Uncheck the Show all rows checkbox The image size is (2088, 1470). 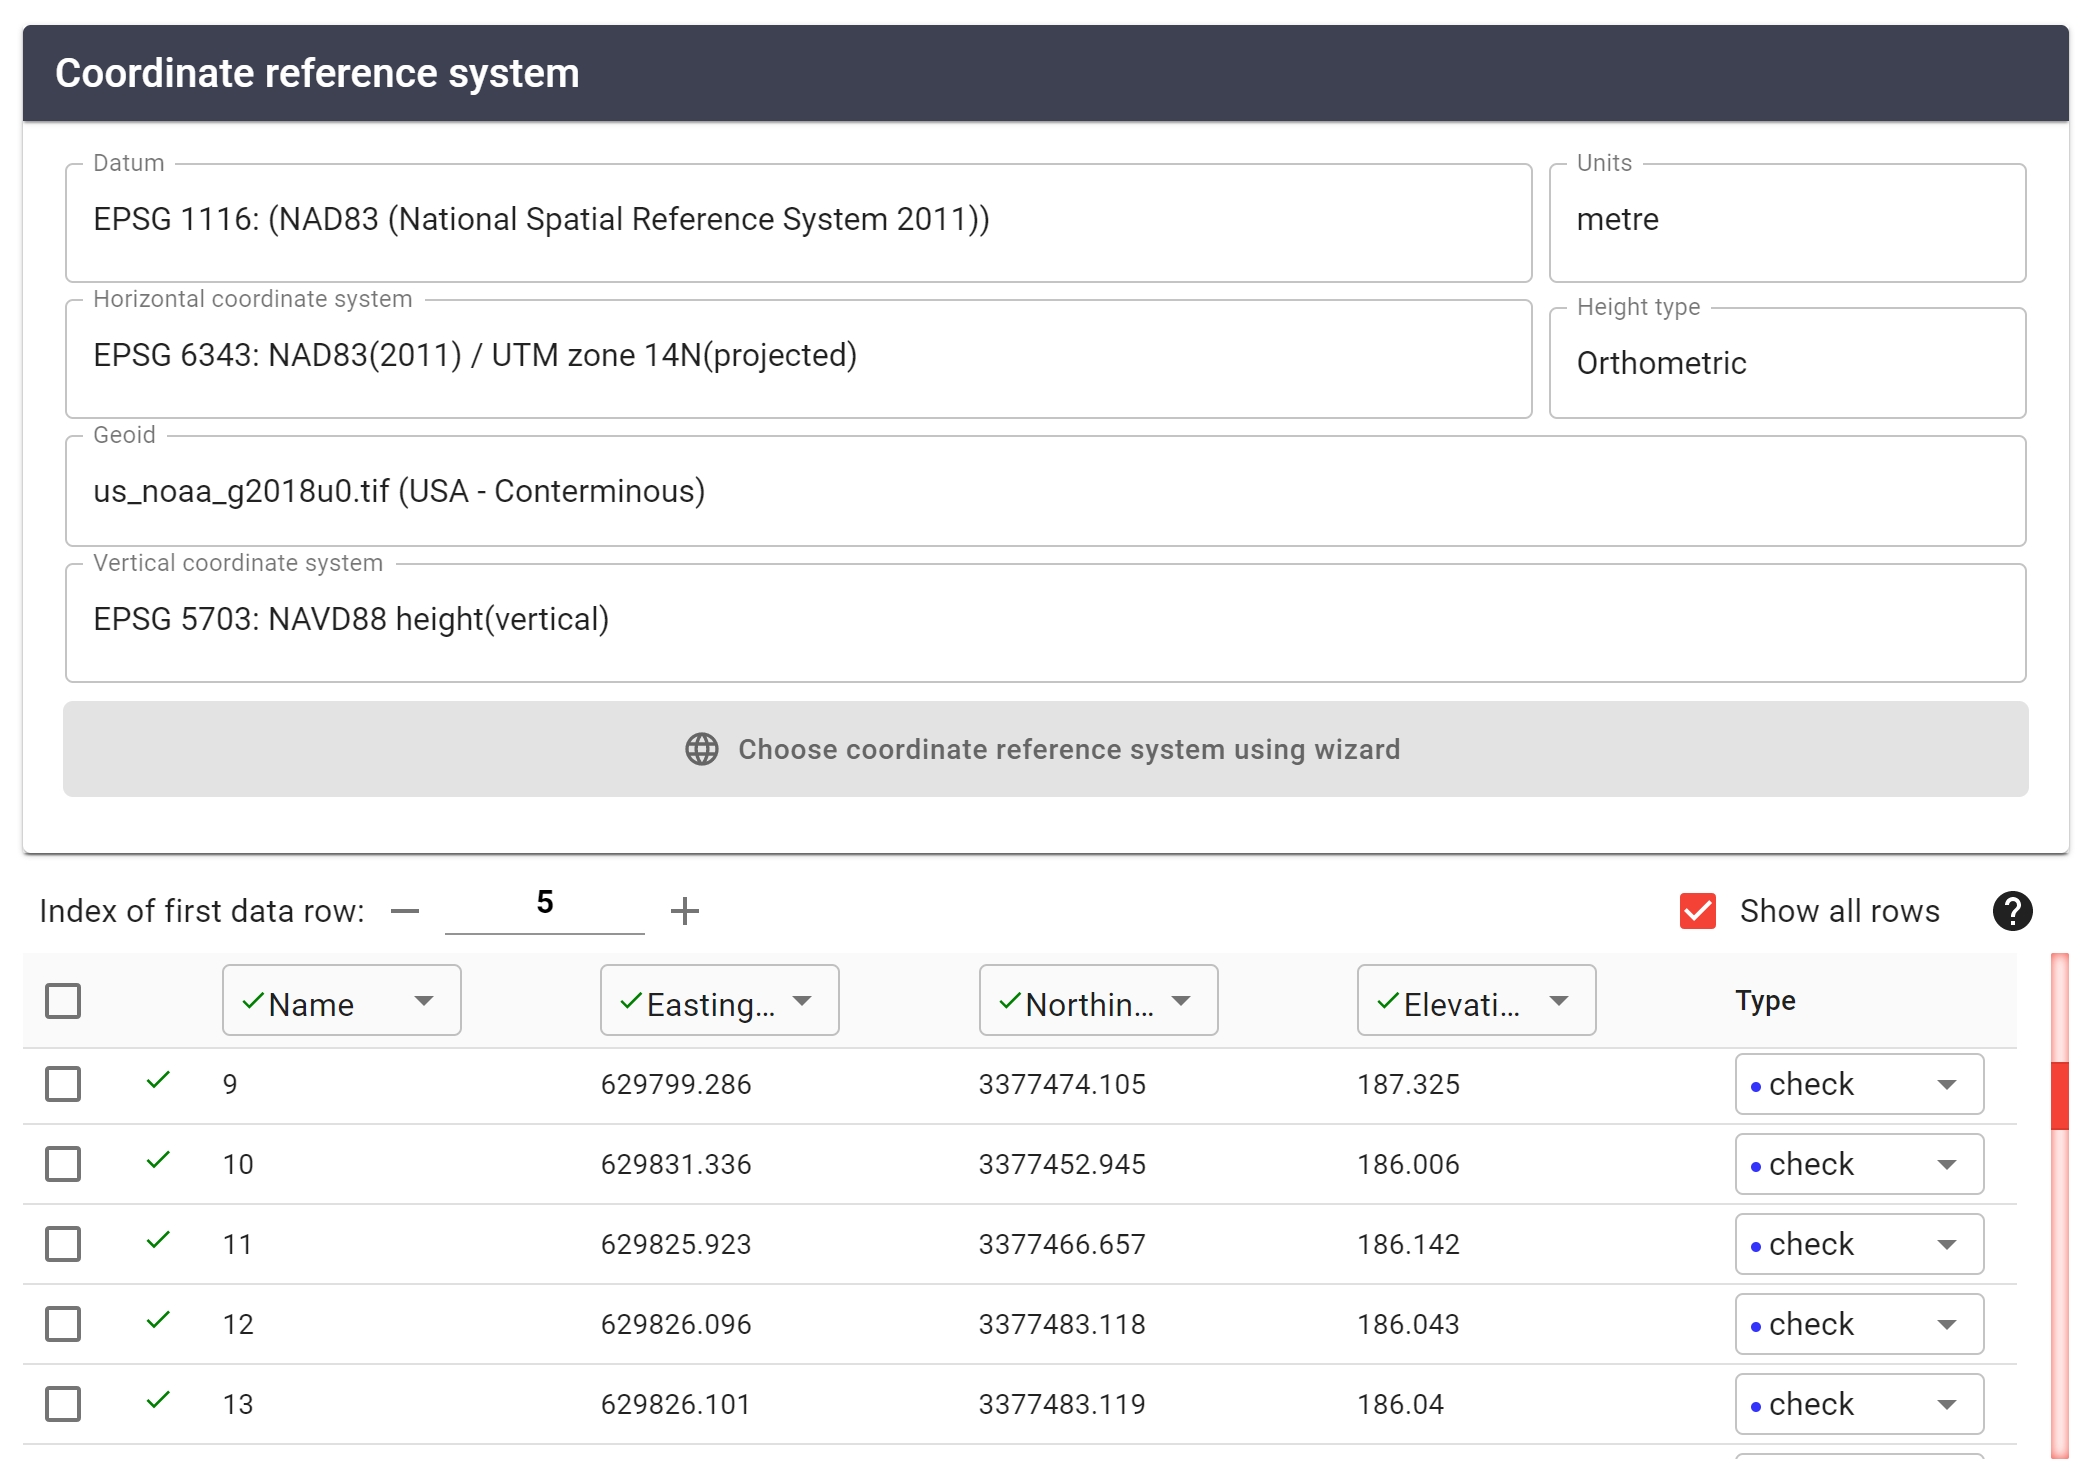pyautogui.click(x=1698, y=911)
